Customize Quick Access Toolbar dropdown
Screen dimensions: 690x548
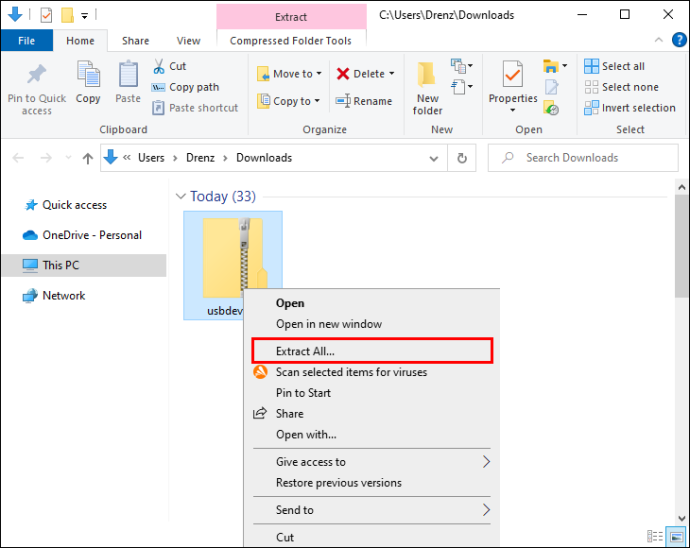click(x=84, y=16)
